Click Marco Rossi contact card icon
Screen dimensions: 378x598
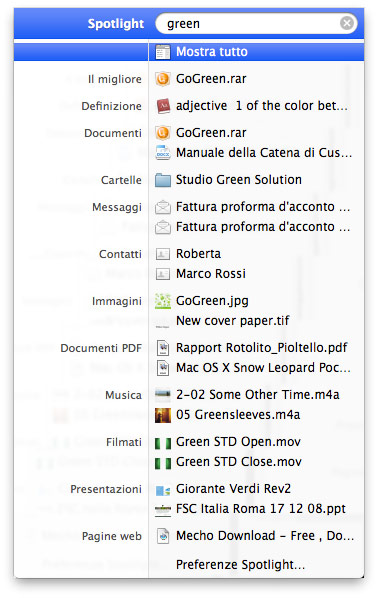(x=163, y=274)
